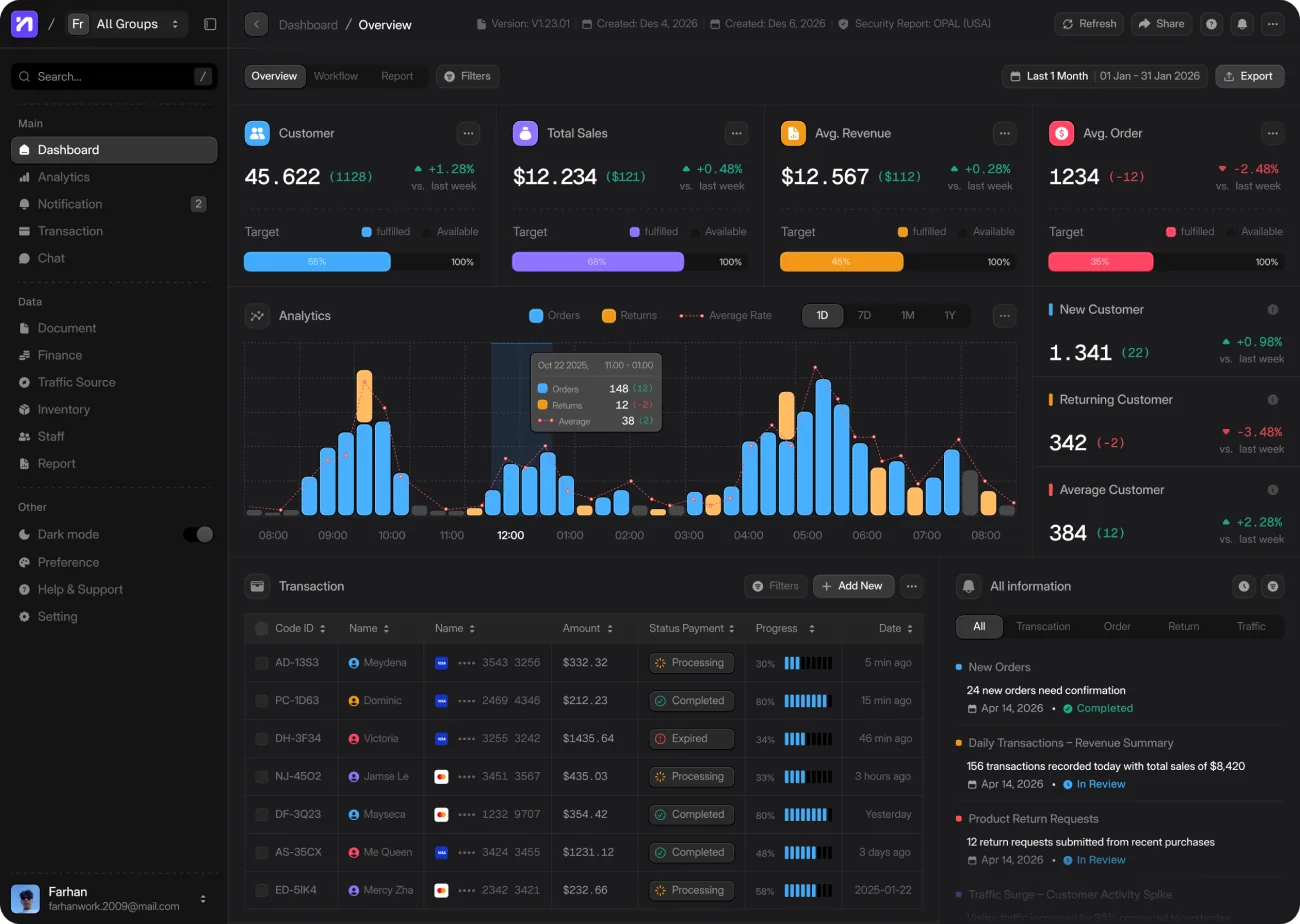Image resolution: width=1300 pixels, height=924 pixels.
Task: Click the Refresh button
Action: [1089, 24]
